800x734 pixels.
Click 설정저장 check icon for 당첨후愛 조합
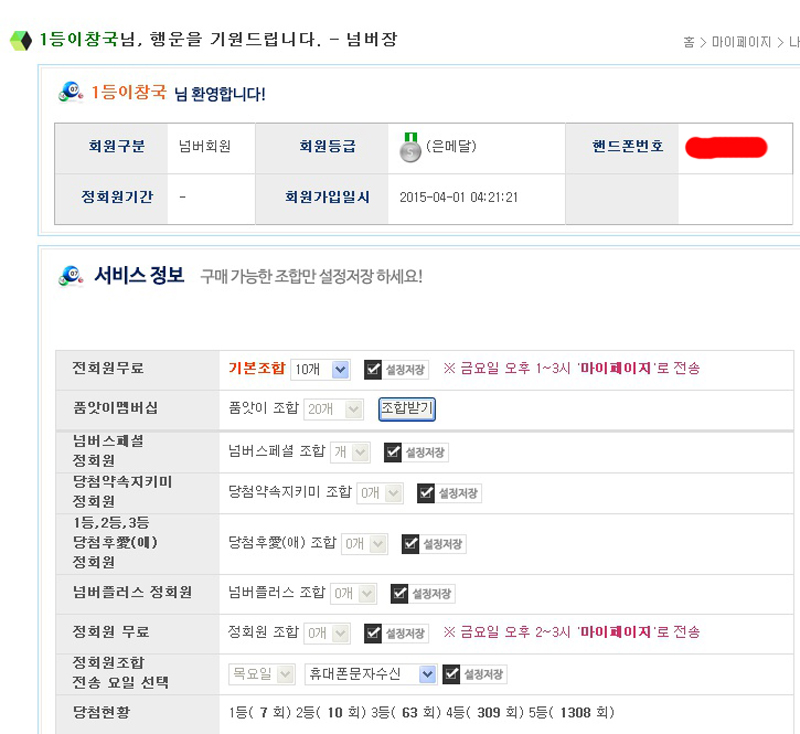click(409, 544)
